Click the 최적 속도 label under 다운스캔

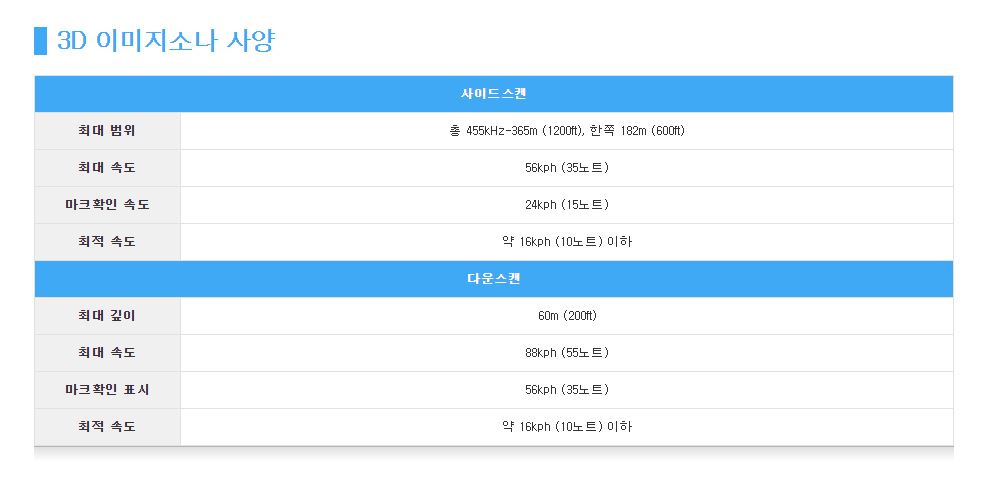[107, 427]
